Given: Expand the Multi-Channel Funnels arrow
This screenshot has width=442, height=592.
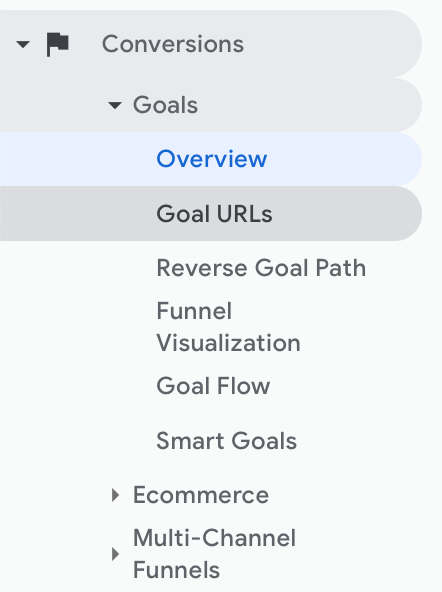Looking at the screenshot, I should point(116,554).
